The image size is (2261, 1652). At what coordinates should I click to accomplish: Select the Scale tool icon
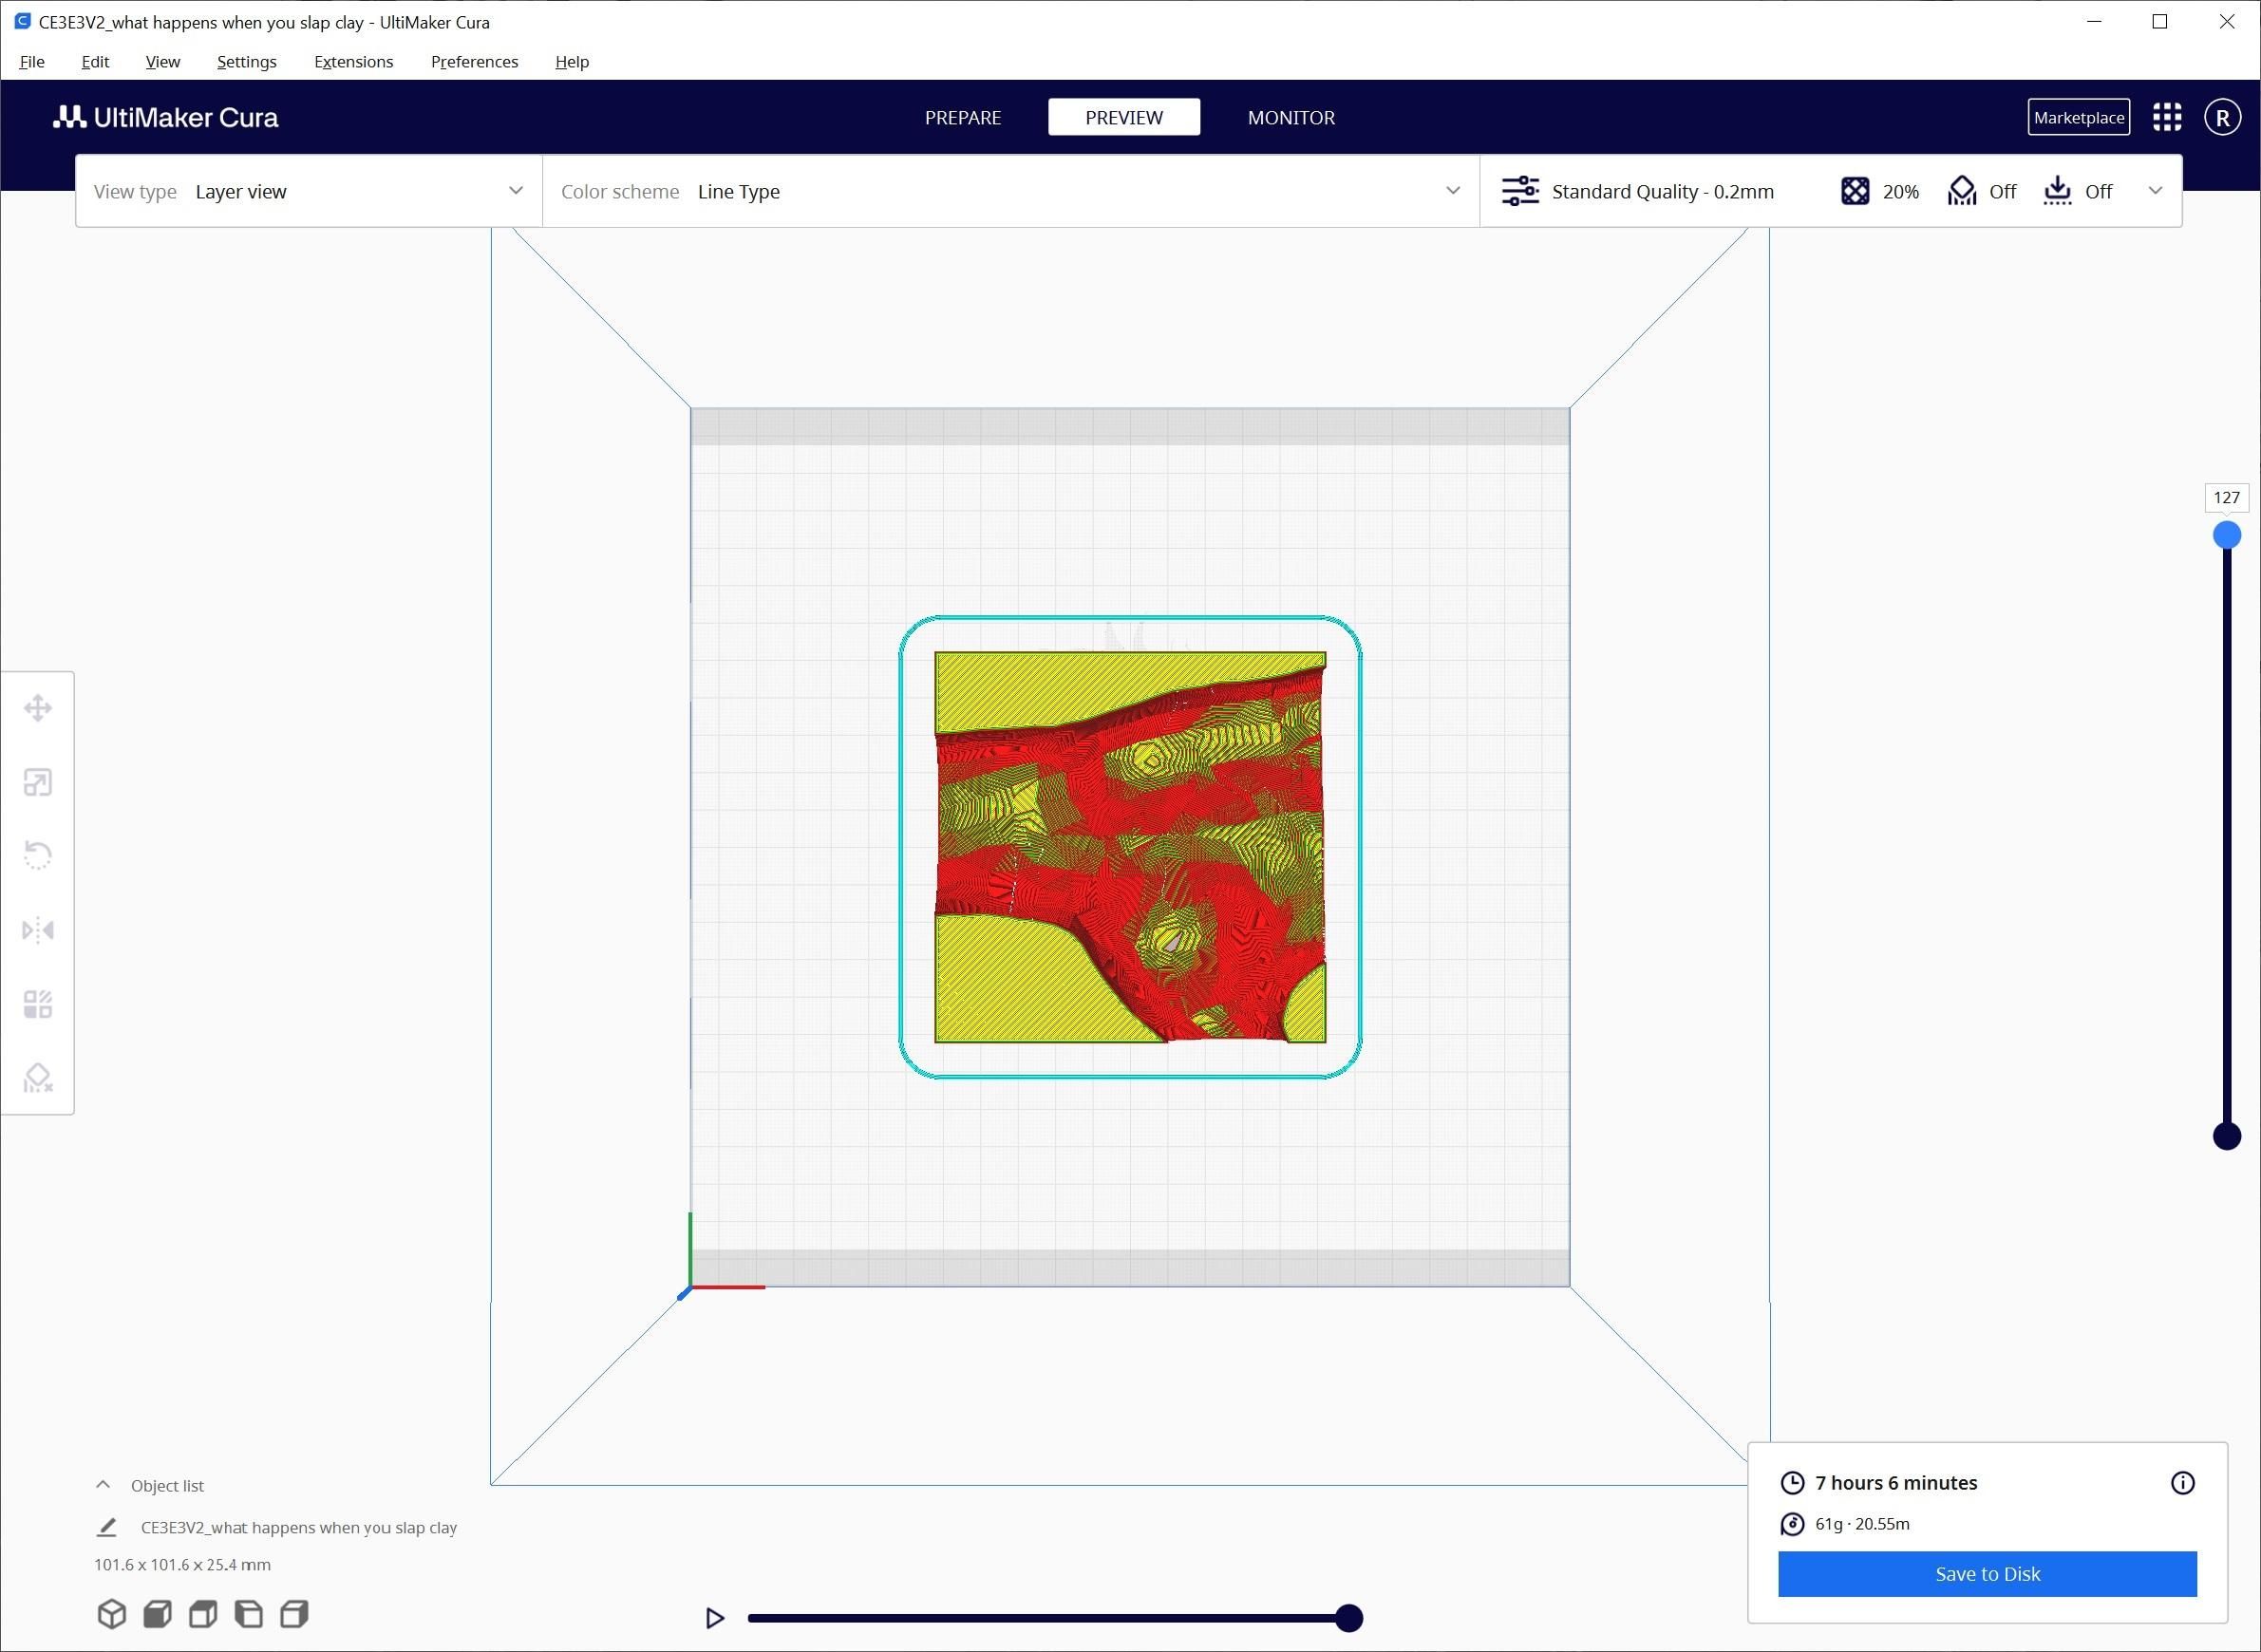[x=38, y=782]
